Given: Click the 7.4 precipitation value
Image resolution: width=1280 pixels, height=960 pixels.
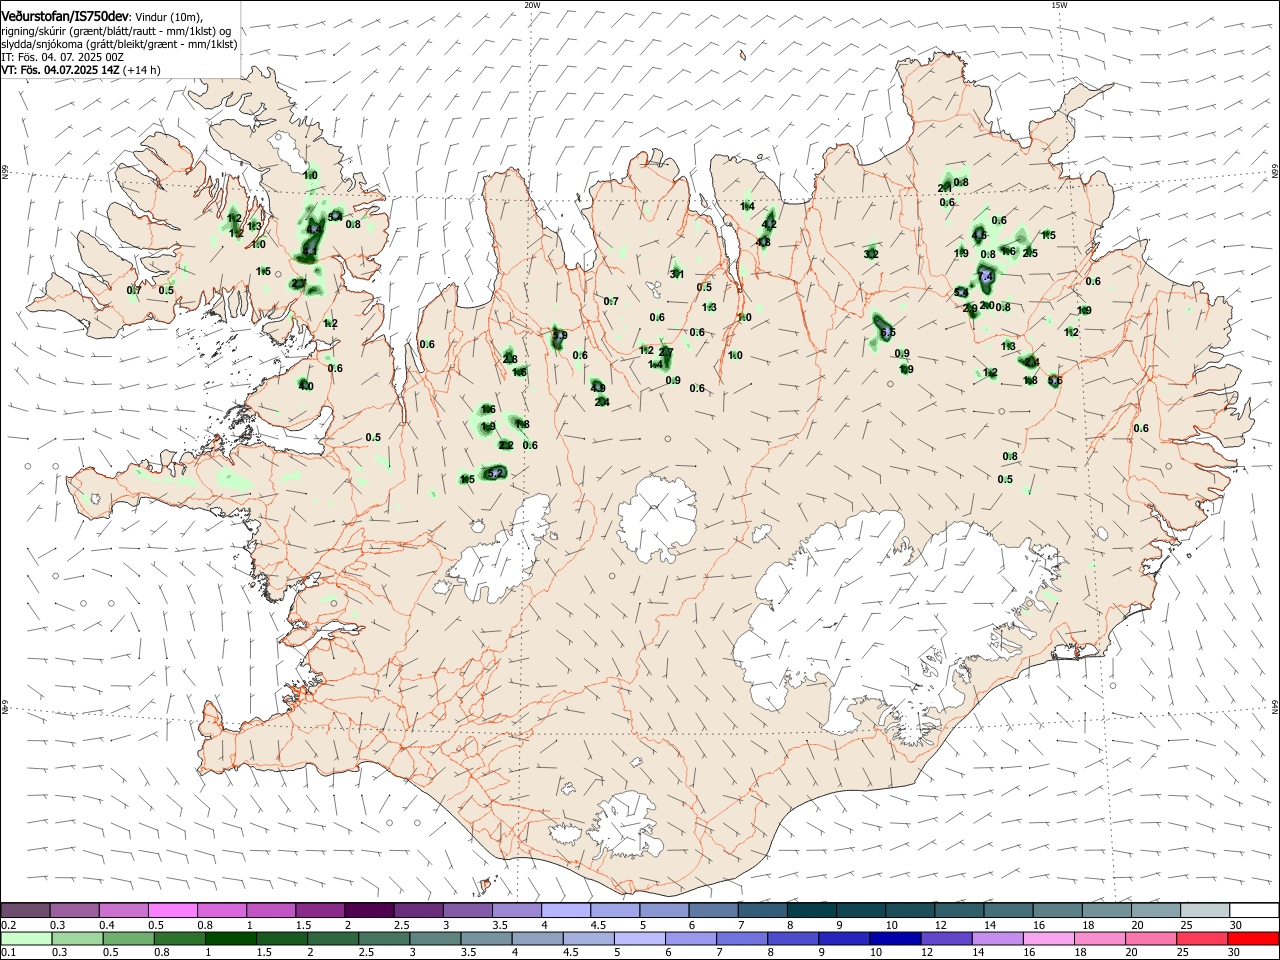Looking at the screenshot, I should coord(986,275).
